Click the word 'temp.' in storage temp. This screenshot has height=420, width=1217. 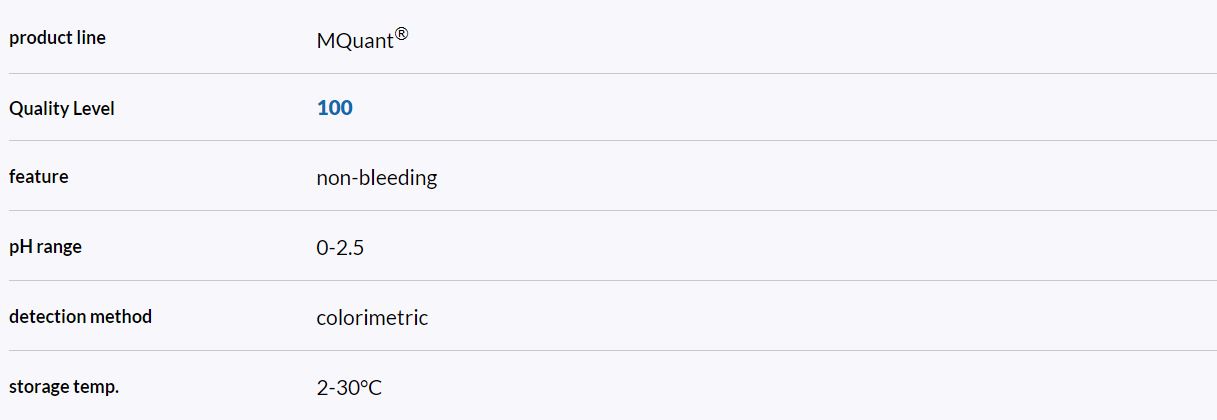point(96,387)
